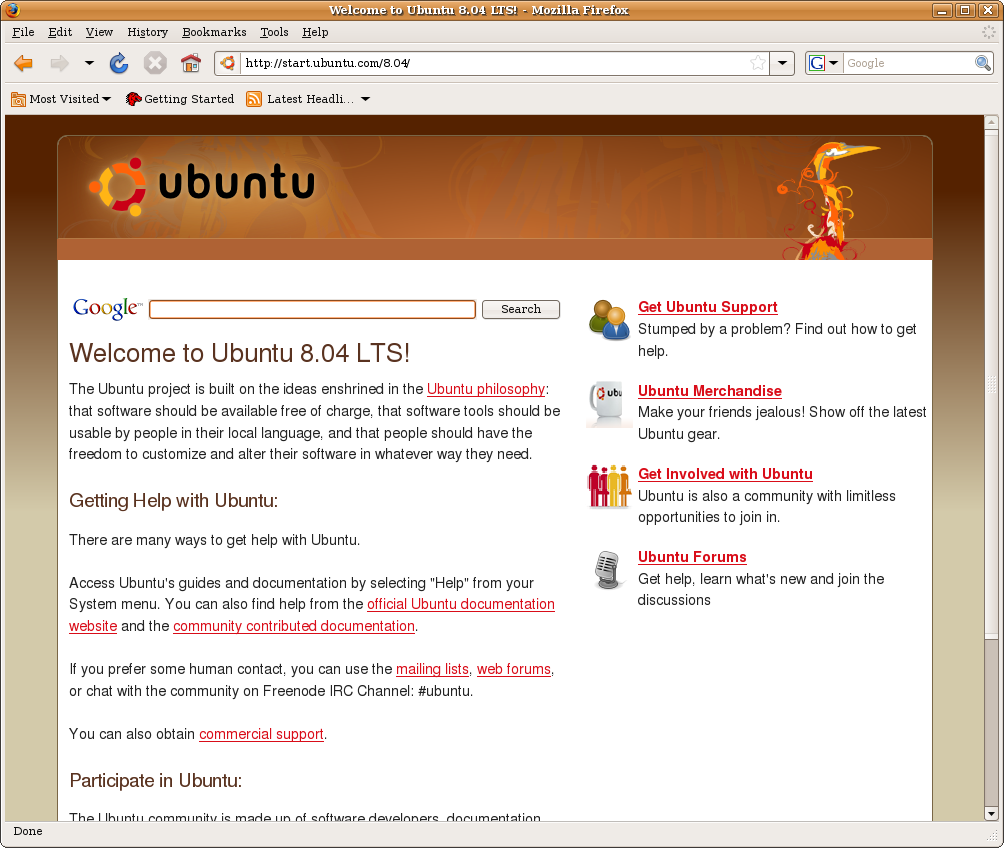
Task: Click the Get Ubuntu Support people icon
Action: coord(609,320)
